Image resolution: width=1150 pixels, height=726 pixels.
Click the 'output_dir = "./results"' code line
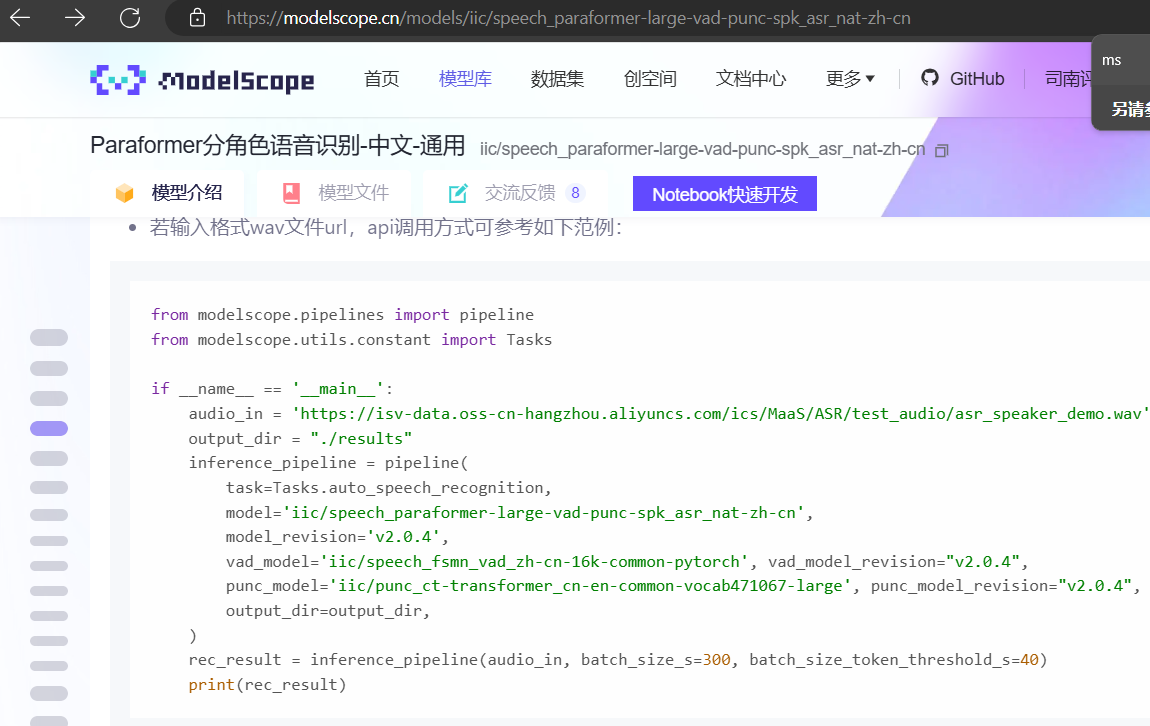coord(301,439)
